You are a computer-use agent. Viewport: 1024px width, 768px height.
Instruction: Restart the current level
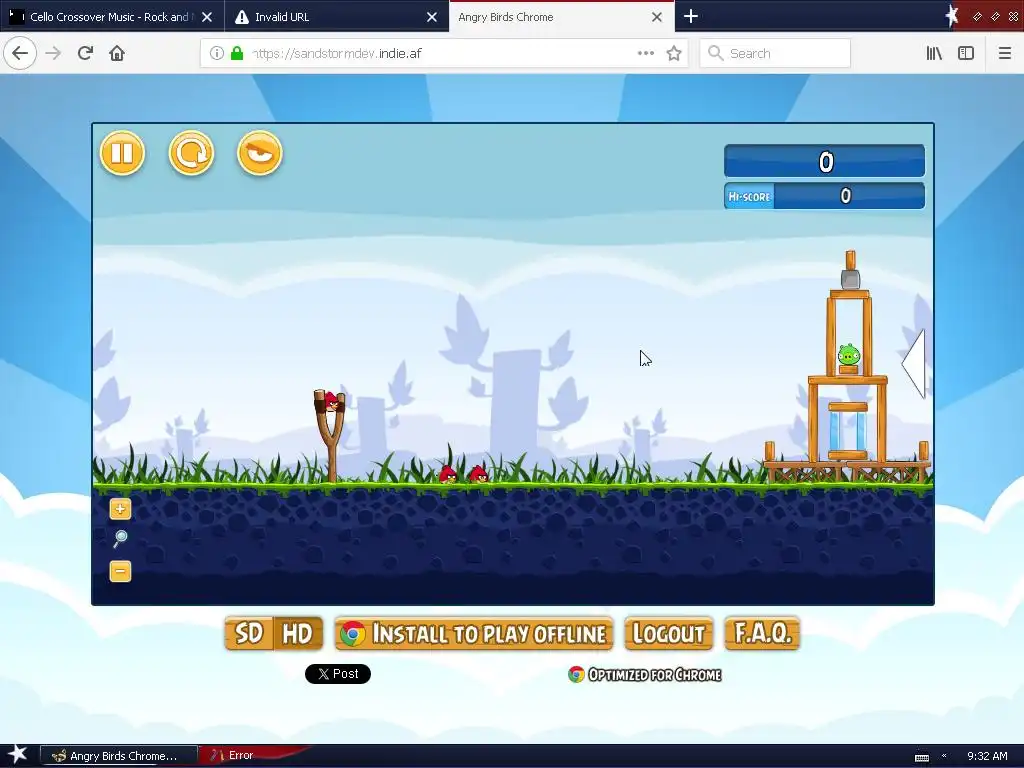pyautogui.click(x=191, y=153)
